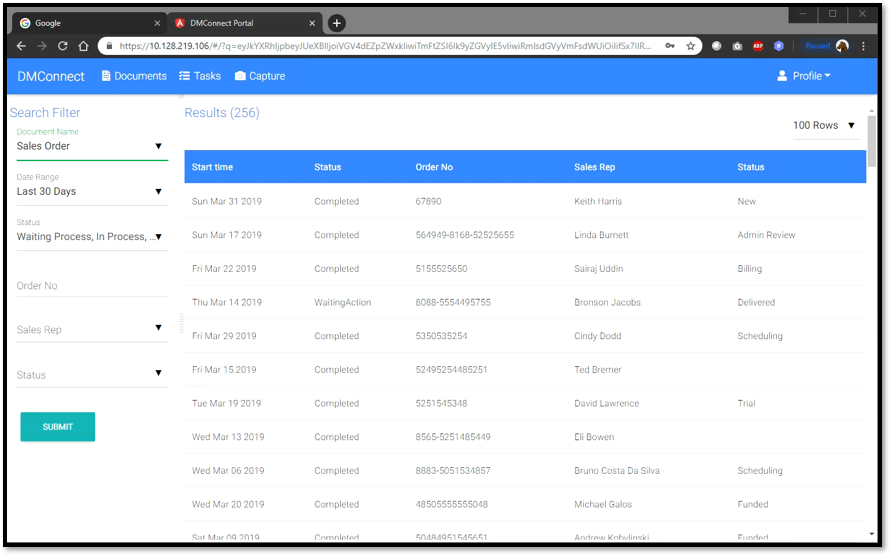The width and height of the screenshot is (891, 556).
Task: Reload the page with browser refresh icon
Action: point(62,46)
